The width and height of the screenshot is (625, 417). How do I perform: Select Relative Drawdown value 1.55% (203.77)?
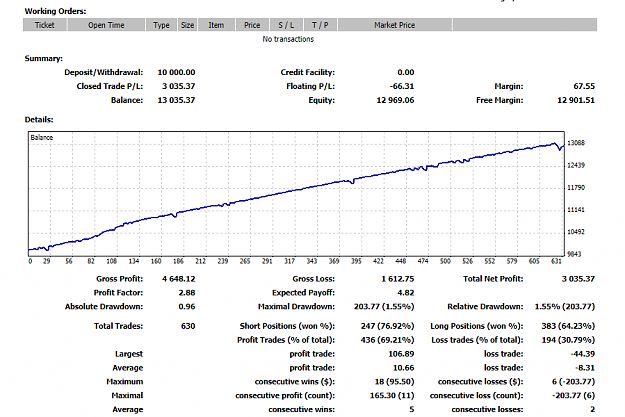click(x=564, y=307)
